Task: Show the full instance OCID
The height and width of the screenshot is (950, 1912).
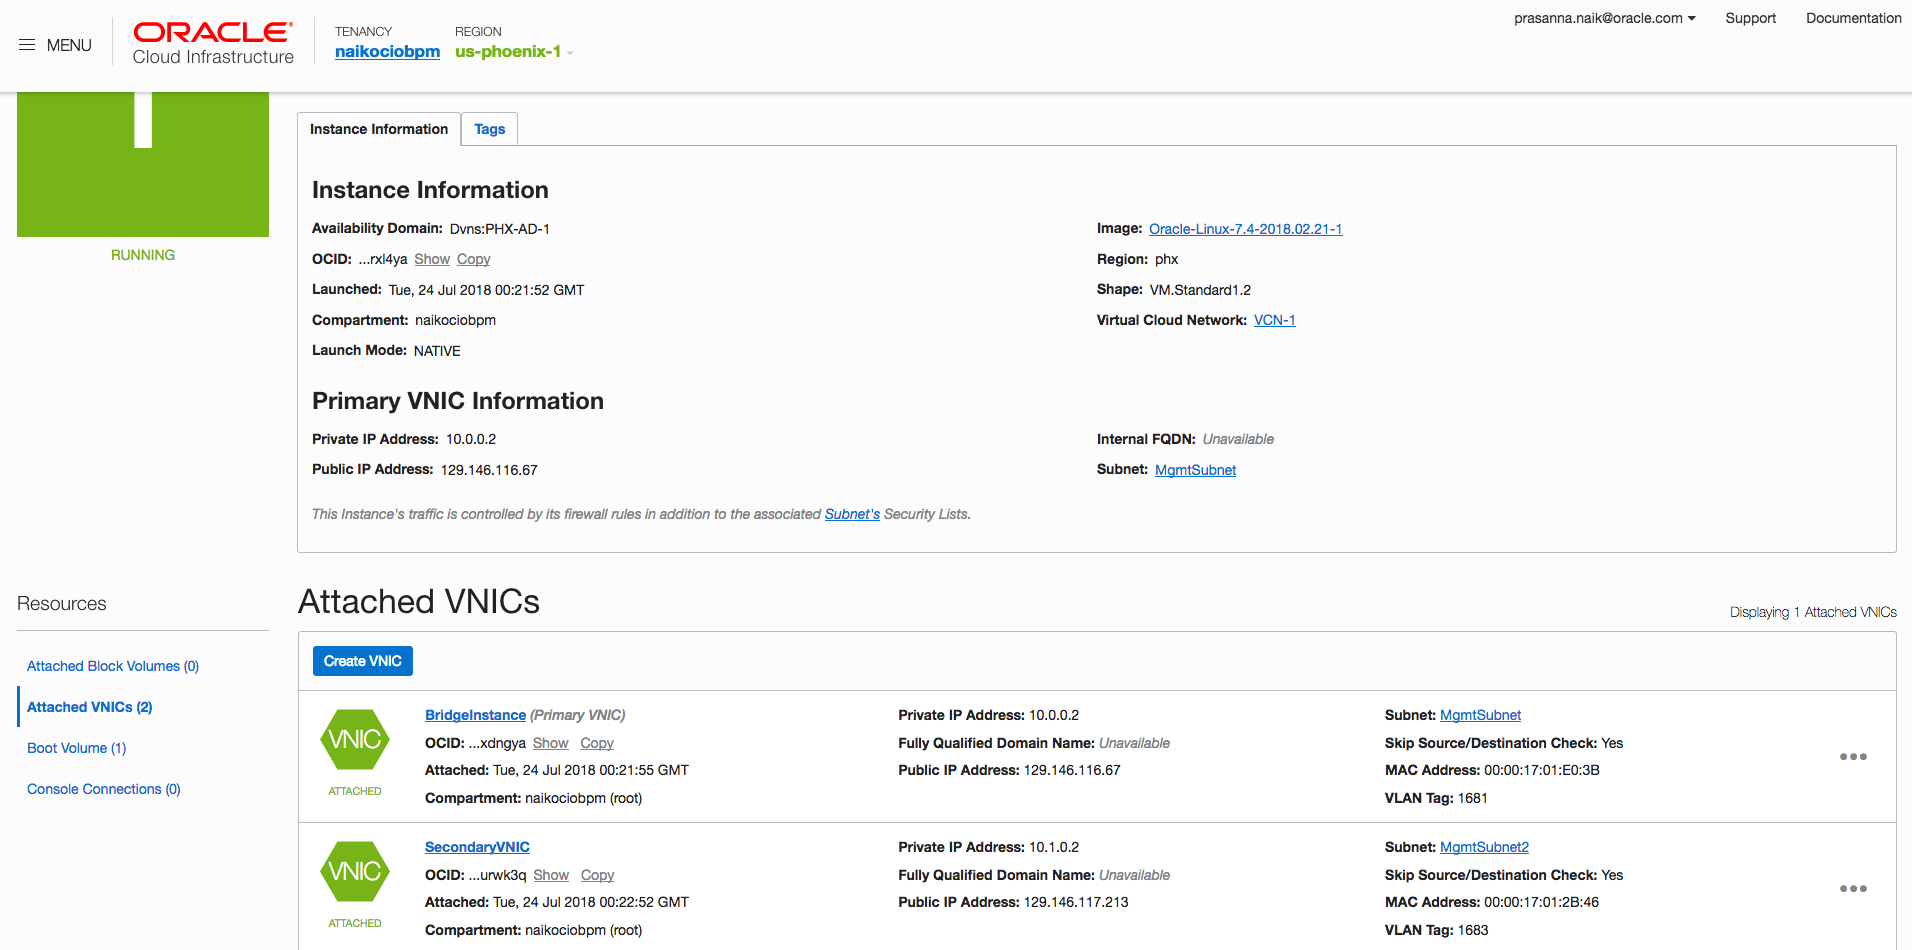Action: (432, 260)
